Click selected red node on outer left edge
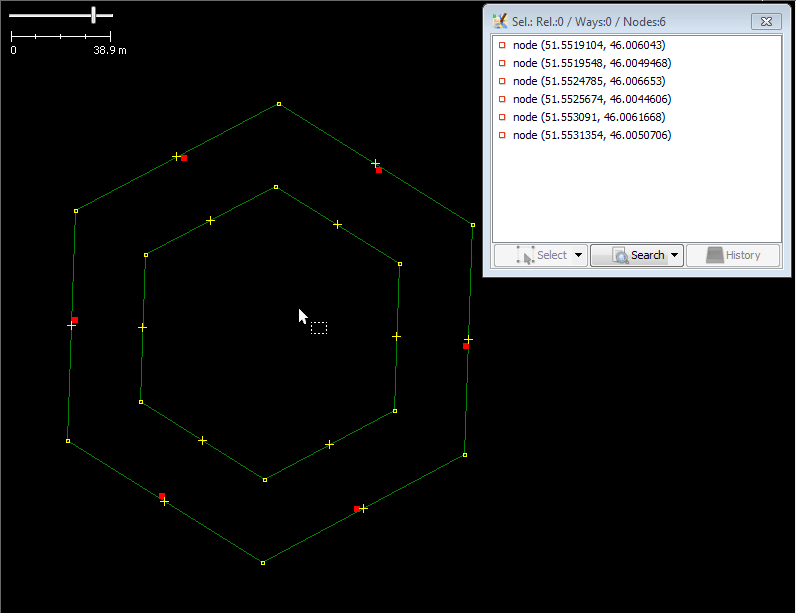Screen dimensions: 796x614 [75, 320]
